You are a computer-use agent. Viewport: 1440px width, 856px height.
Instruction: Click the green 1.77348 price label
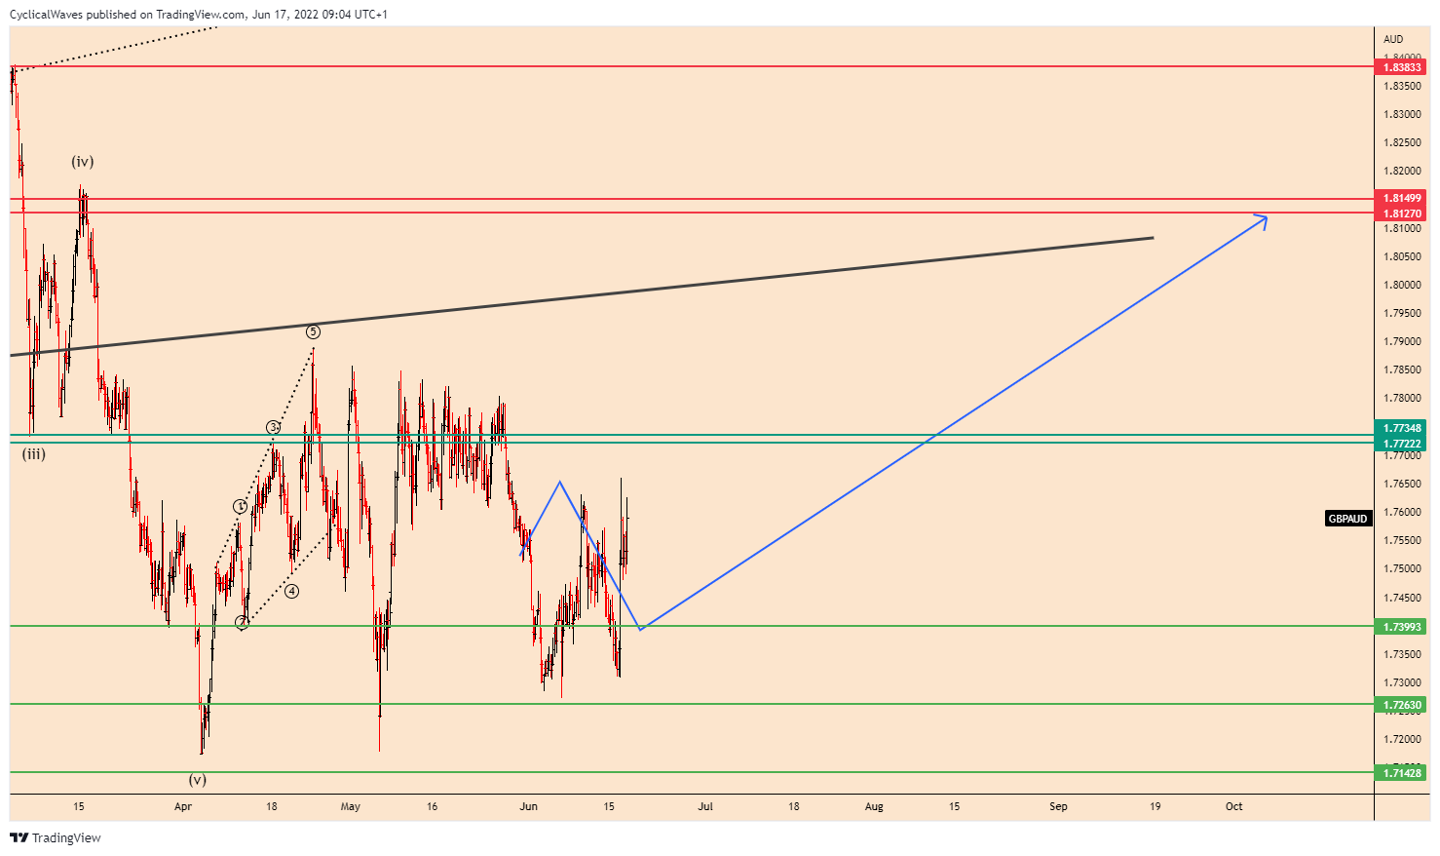pyautogui.click(x=1401, y=428)
